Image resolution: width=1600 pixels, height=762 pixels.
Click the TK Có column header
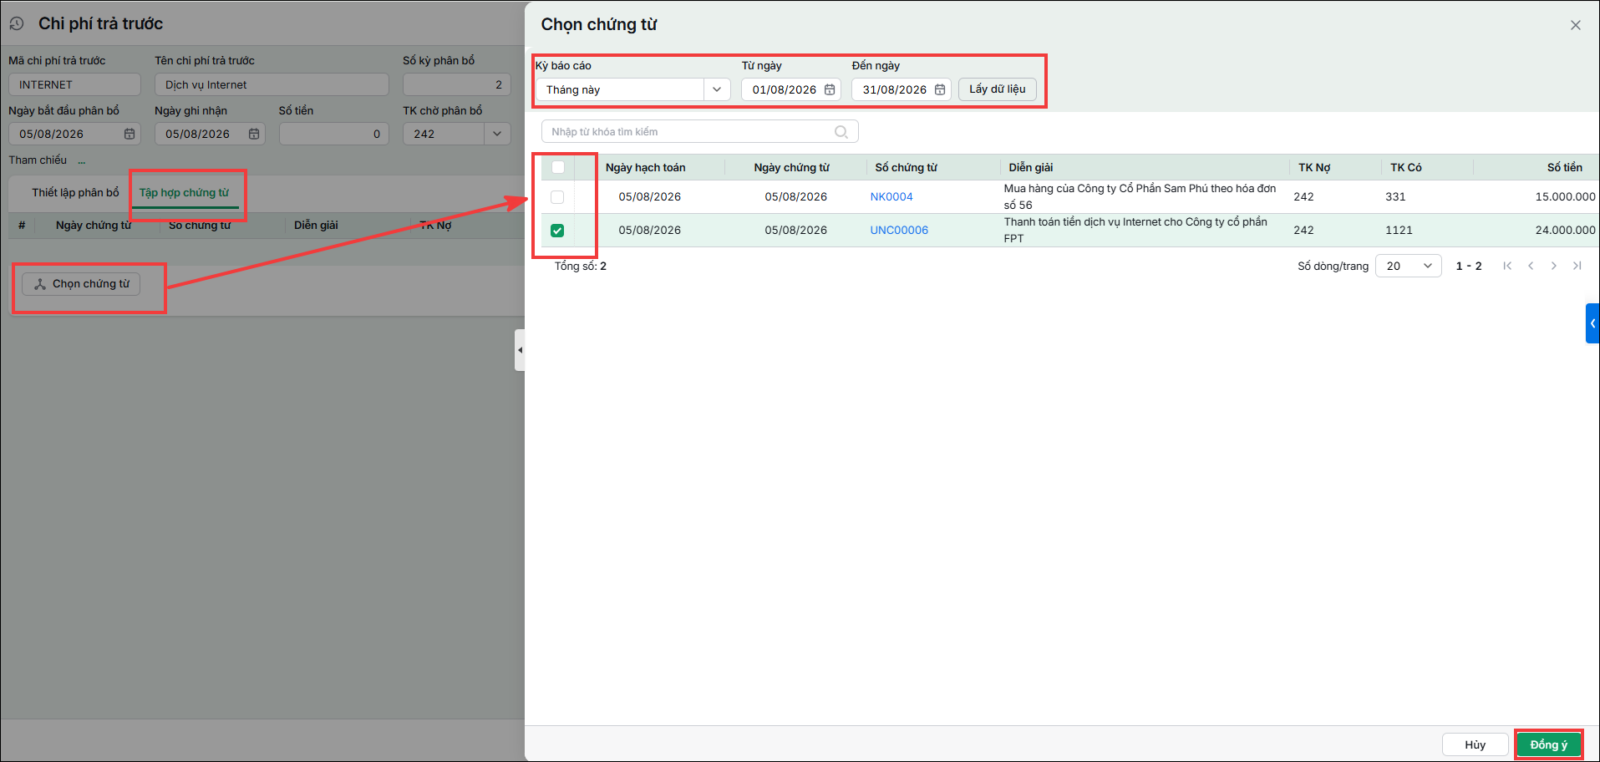click(x=1406, y=168)
